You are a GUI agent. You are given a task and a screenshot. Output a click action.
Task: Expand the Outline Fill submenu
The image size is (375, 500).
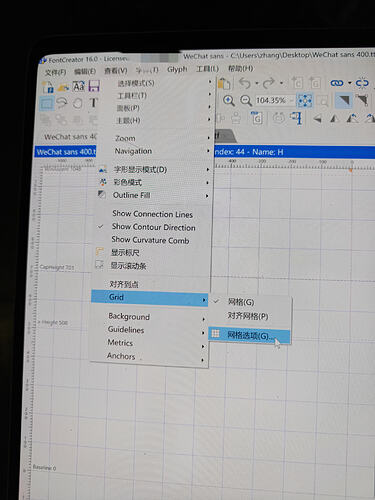point(153,195)
